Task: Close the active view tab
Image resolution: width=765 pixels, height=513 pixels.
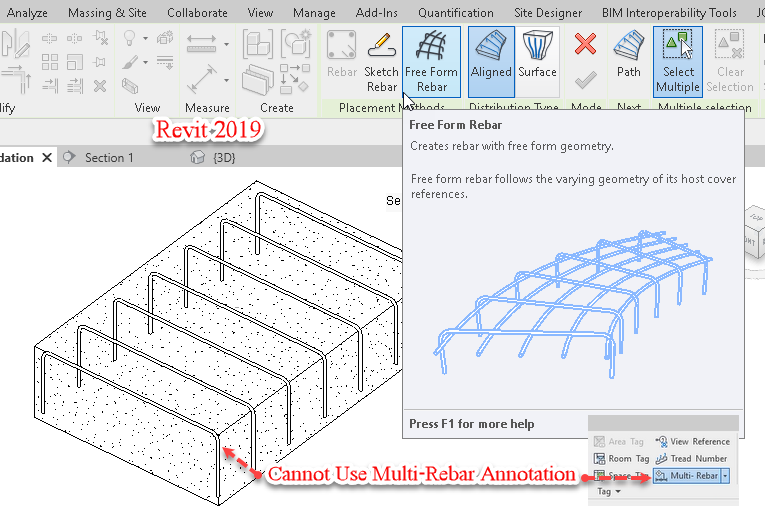Action: (47, 158)
